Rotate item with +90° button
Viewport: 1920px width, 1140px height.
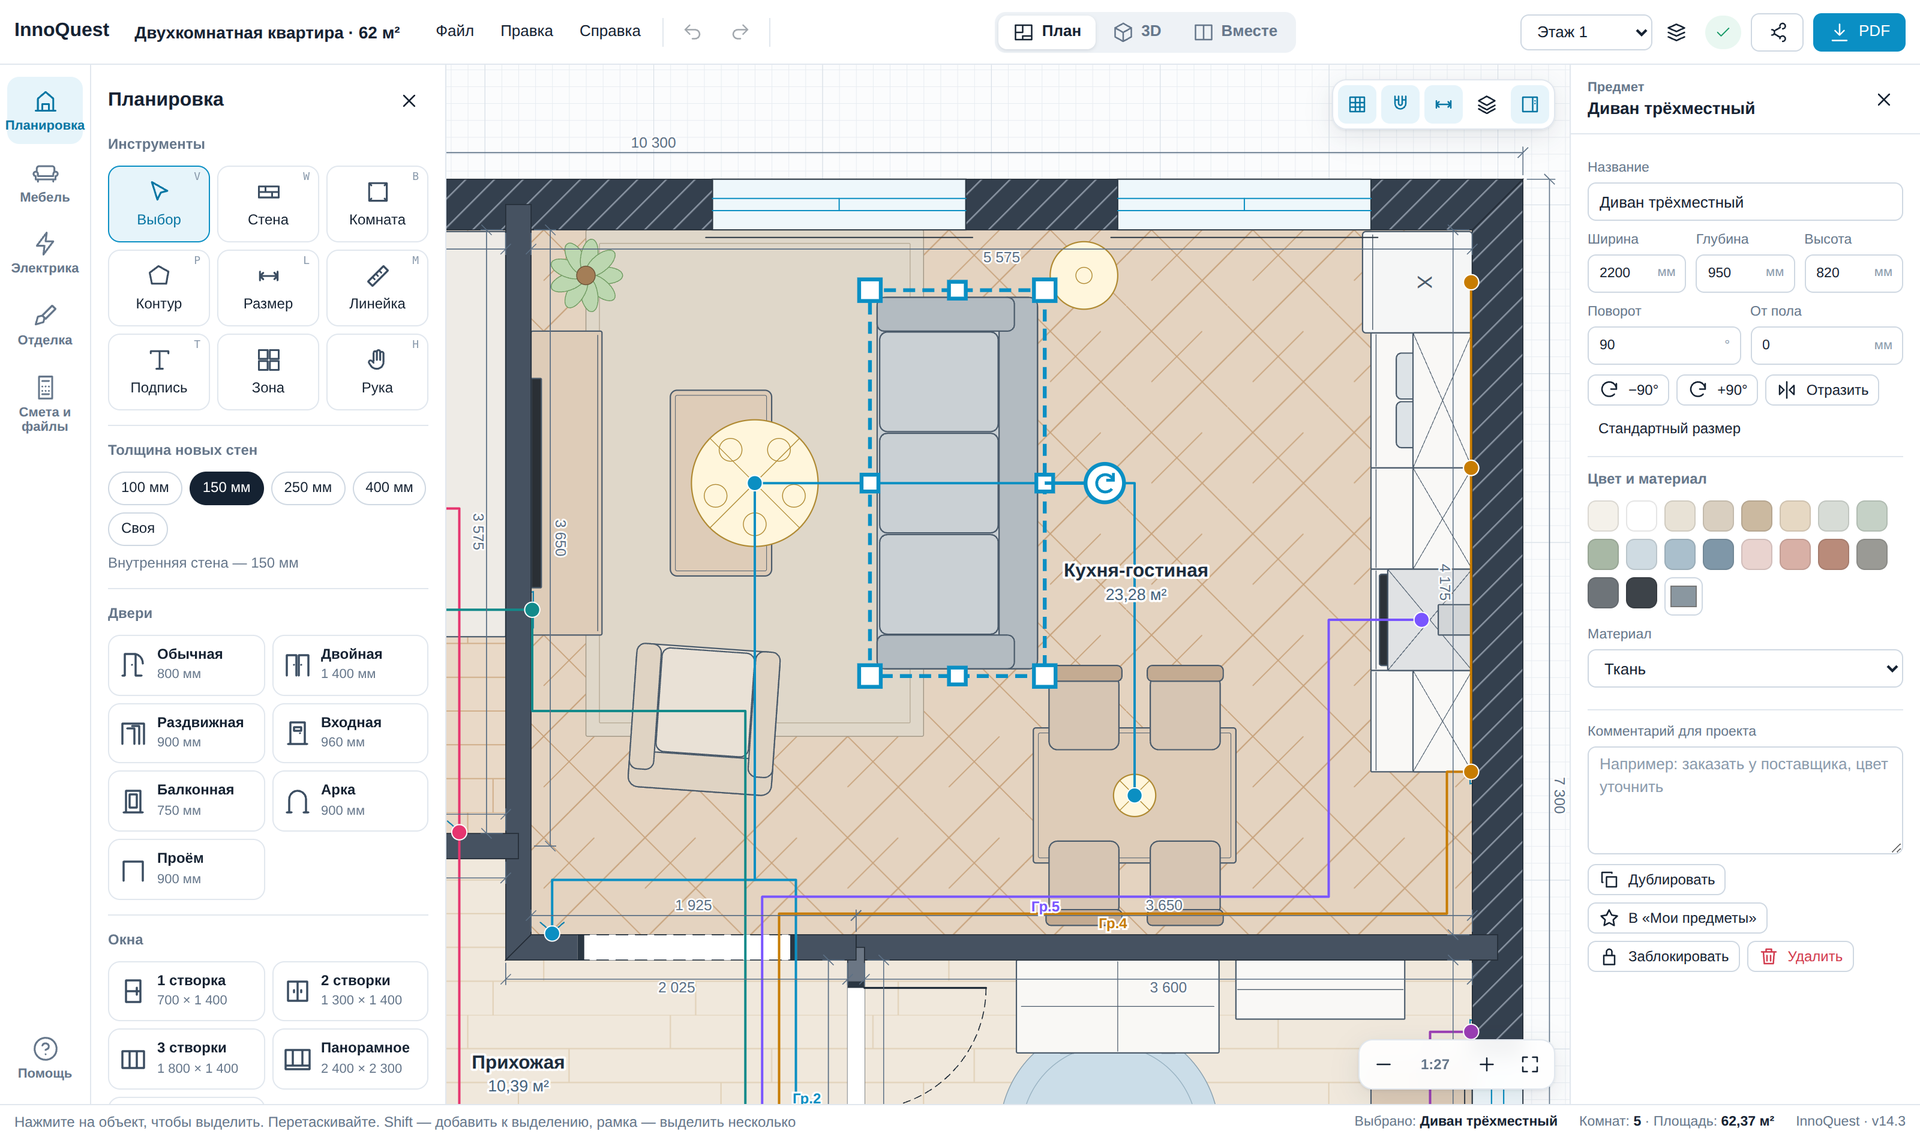click(x=1717, y=390)
